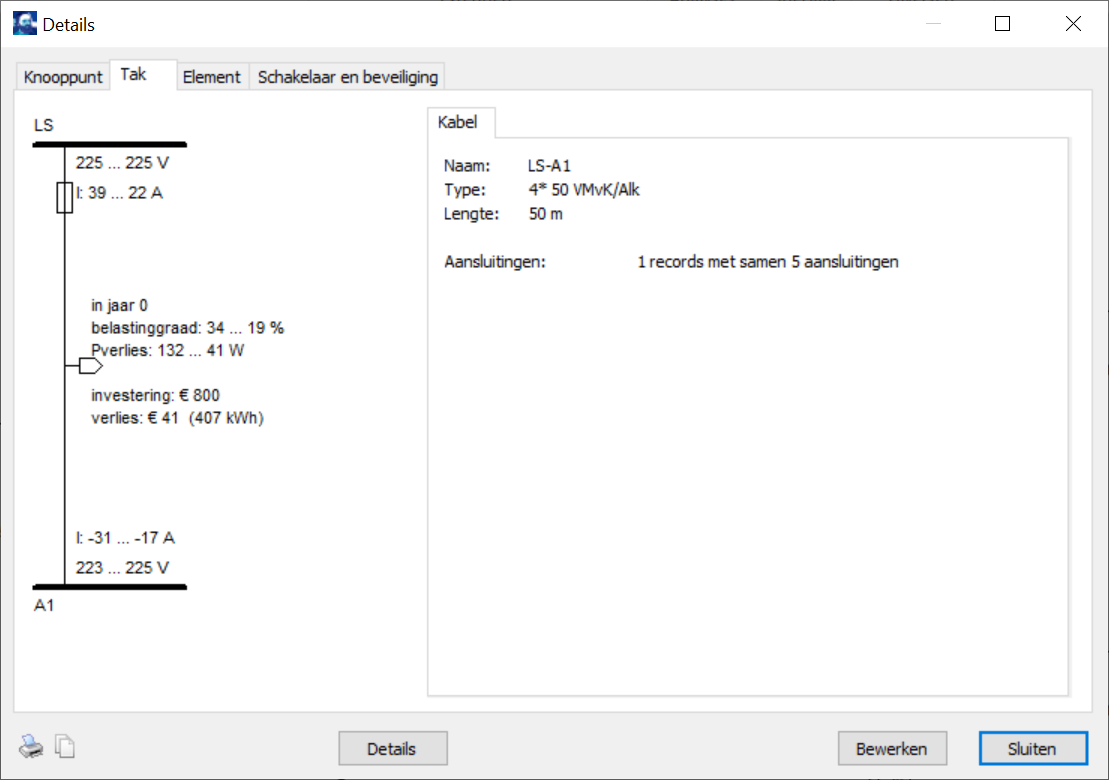The image size is (1109, 780).
Task: Select the Kabel tab
Action: 458,123
